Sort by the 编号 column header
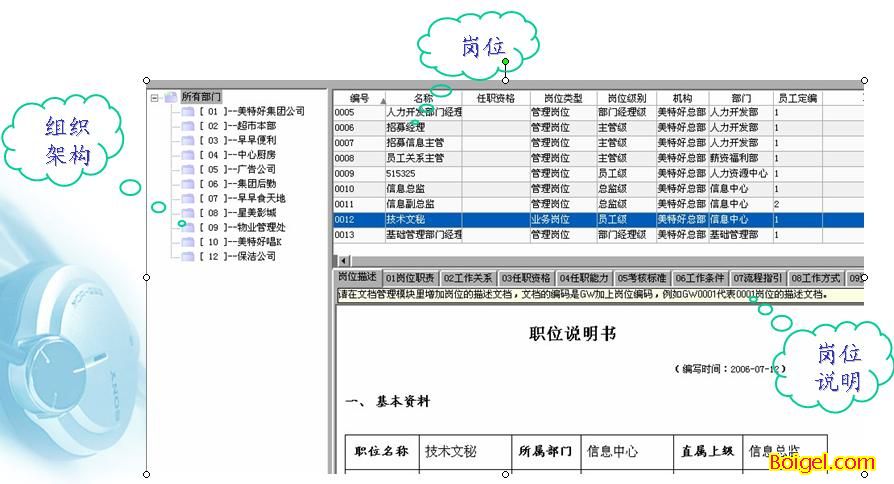Image resolution: width=894 pixels, height=484 pixels. pos(359,98)
